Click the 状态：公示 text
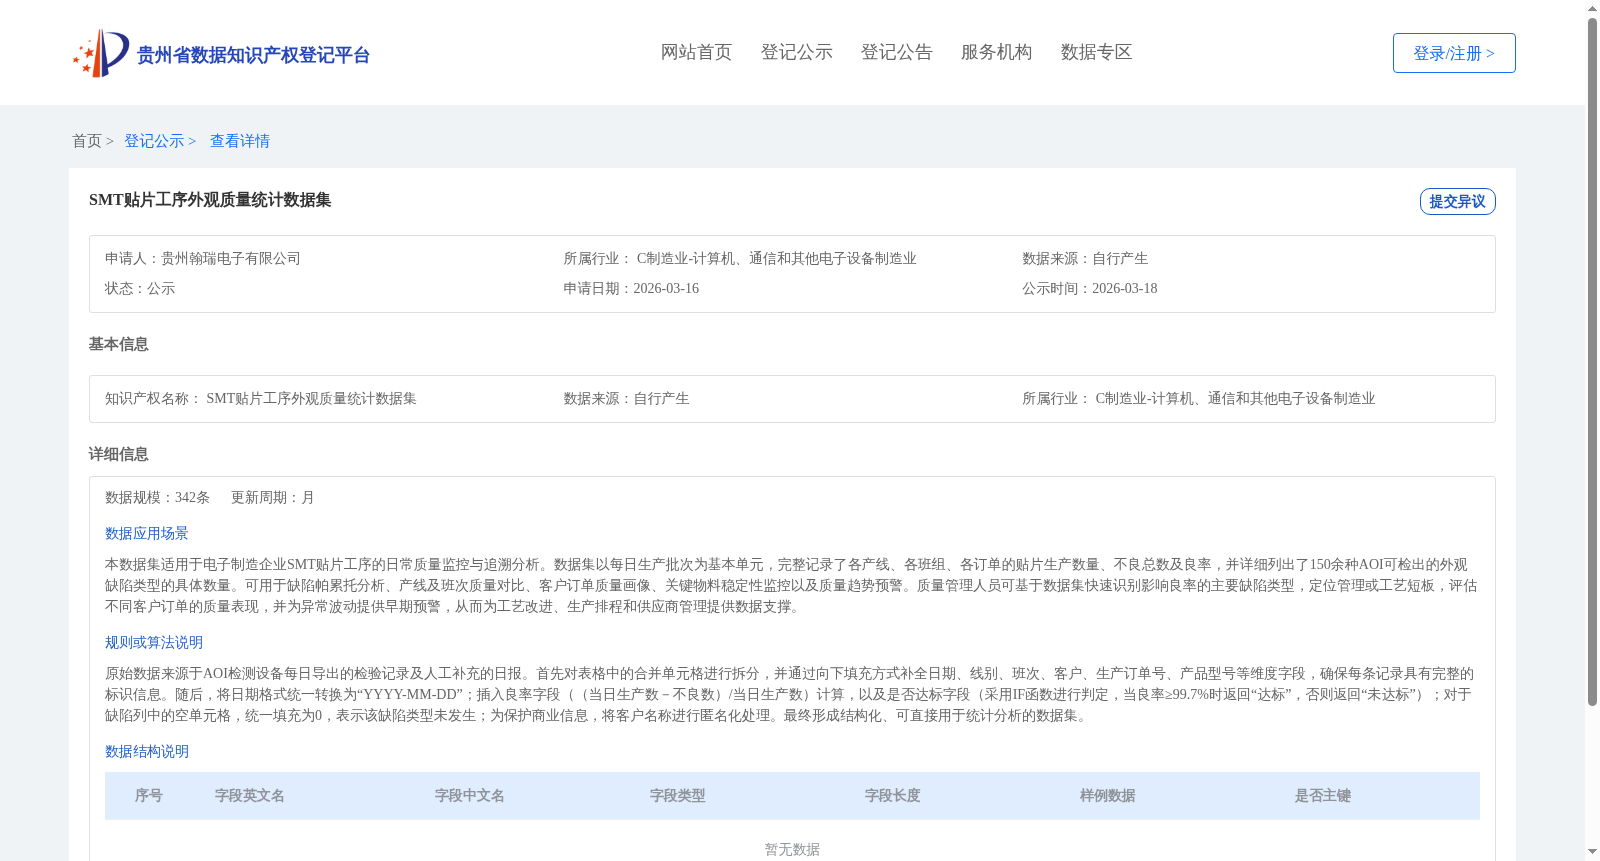Screen dimensions: 1600x861 (x=140, y=288)
